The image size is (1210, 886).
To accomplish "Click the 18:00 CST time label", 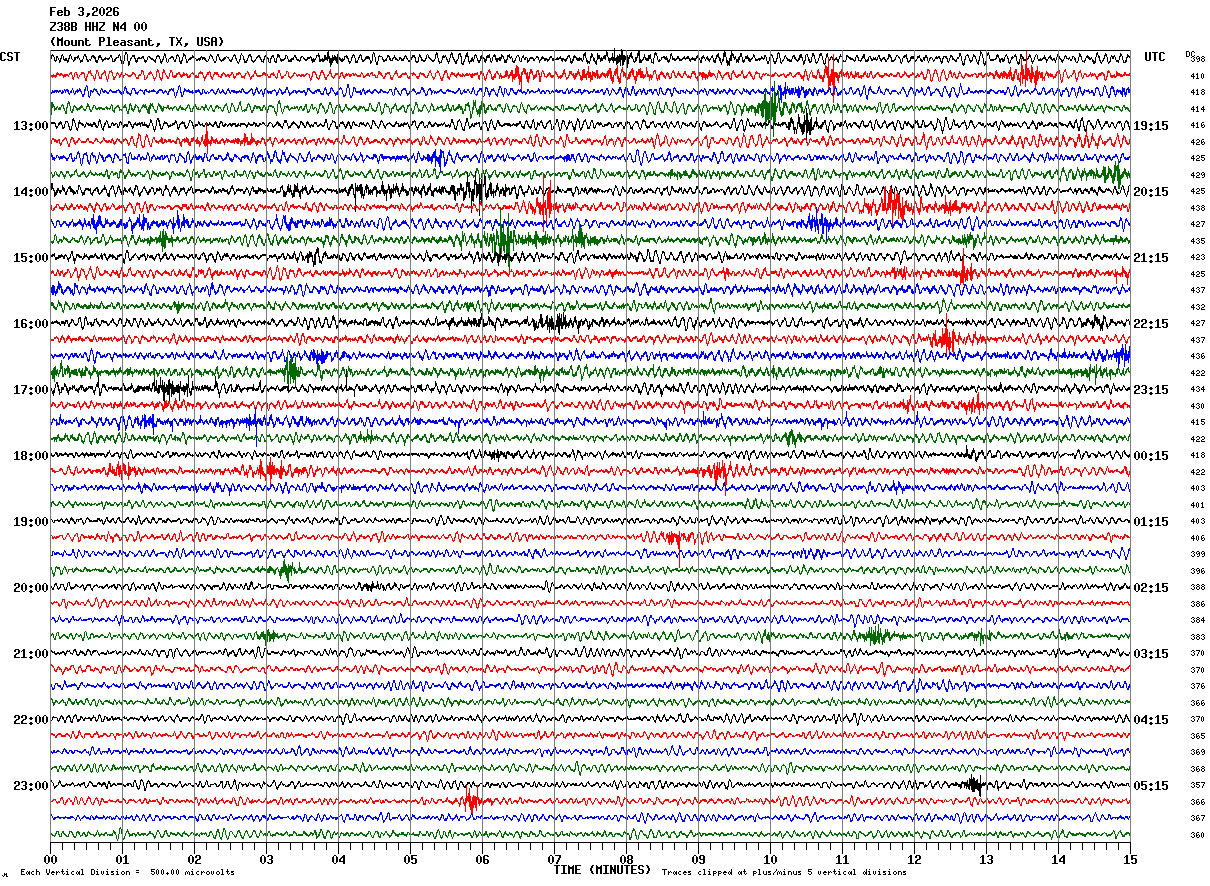I will pos(30,456).
